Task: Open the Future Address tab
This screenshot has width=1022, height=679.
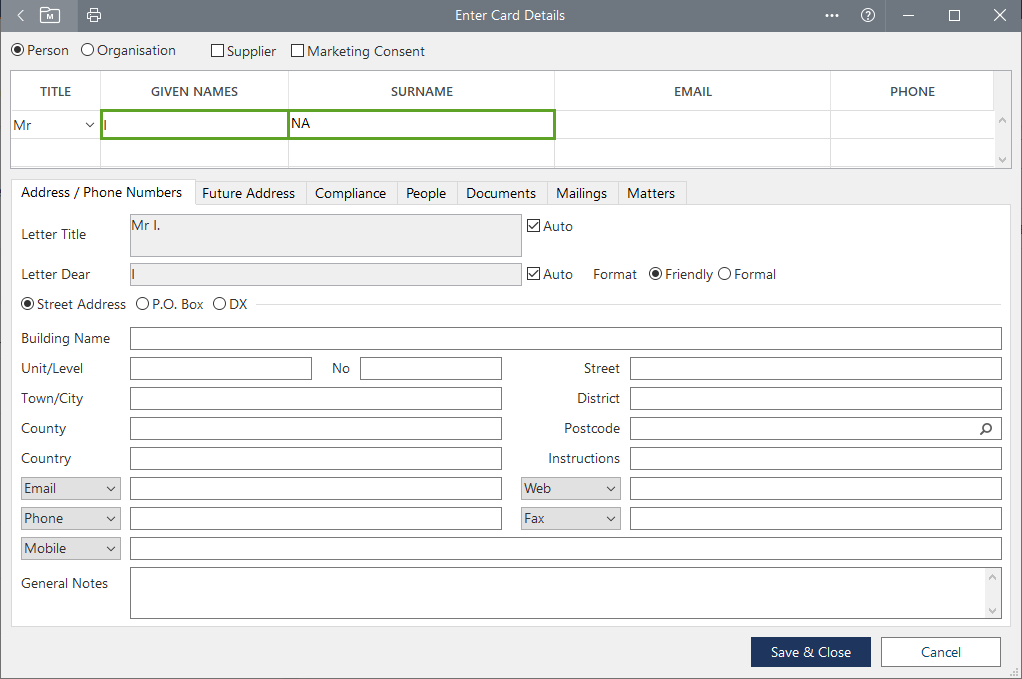Action: pos(248,193)
